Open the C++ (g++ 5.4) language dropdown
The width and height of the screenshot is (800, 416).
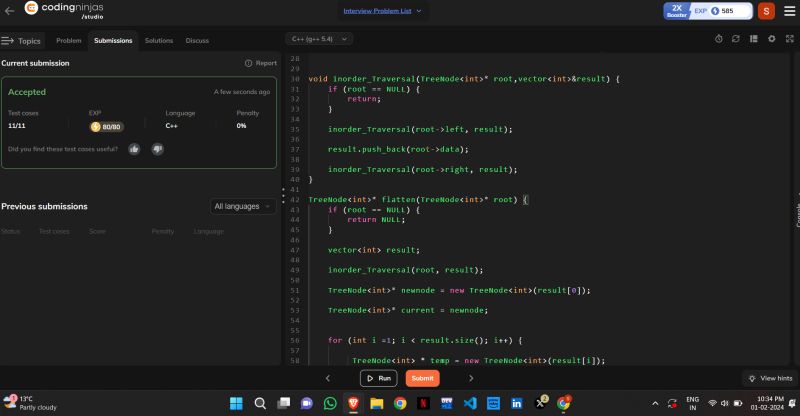pos(319,39)
